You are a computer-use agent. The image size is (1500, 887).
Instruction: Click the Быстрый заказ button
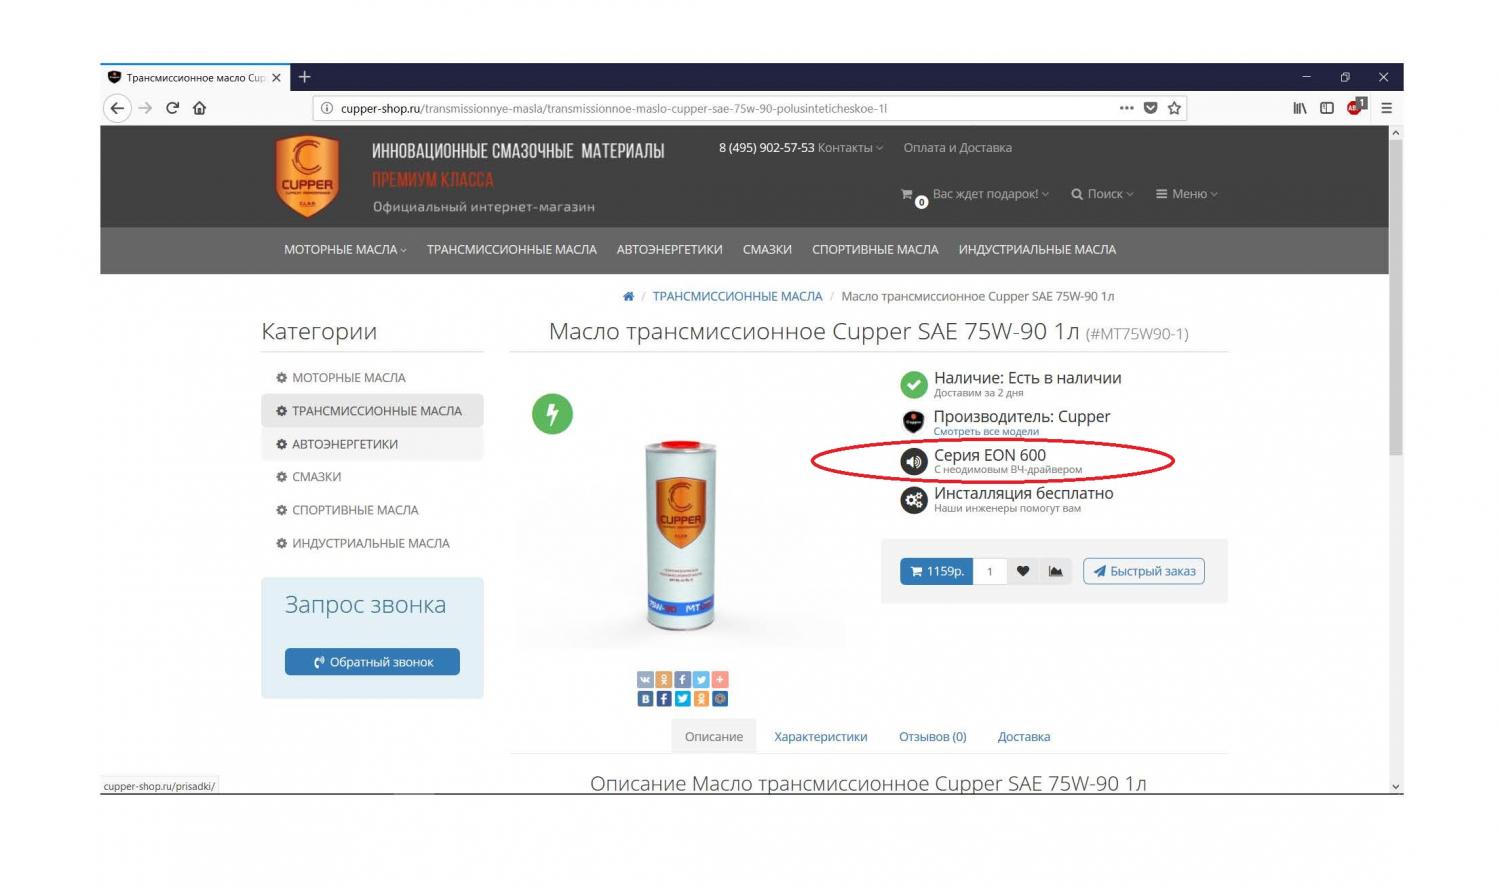[1144, 571]
